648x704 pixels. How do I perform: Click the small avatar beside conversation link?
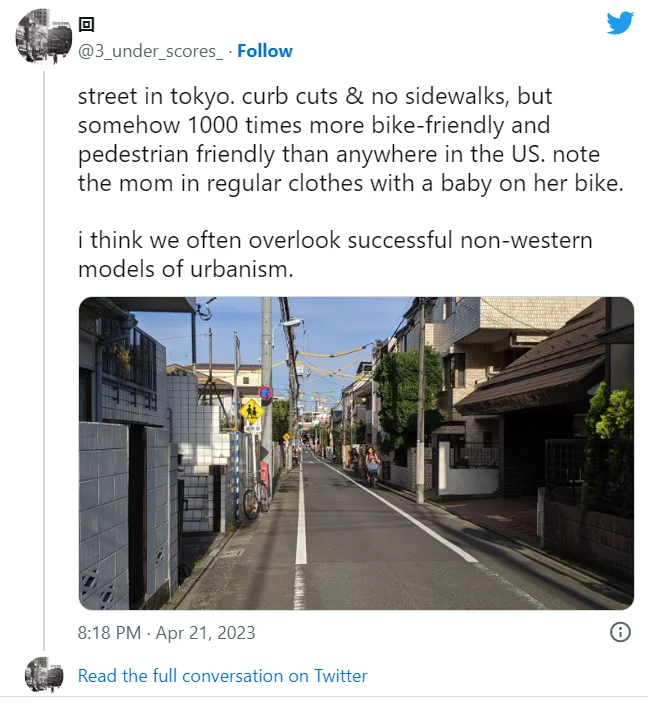pos(44,675)
